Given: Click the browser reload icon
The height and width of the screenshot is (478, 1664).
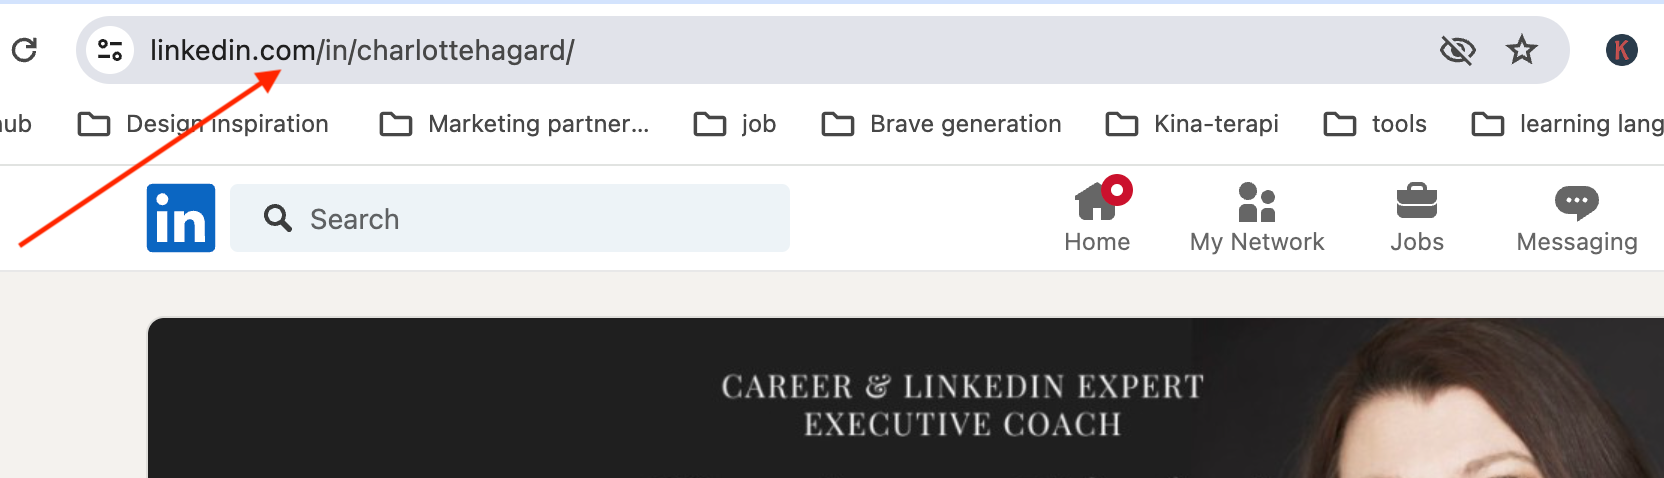Looking at the screenshot, I should coord(24,50).
